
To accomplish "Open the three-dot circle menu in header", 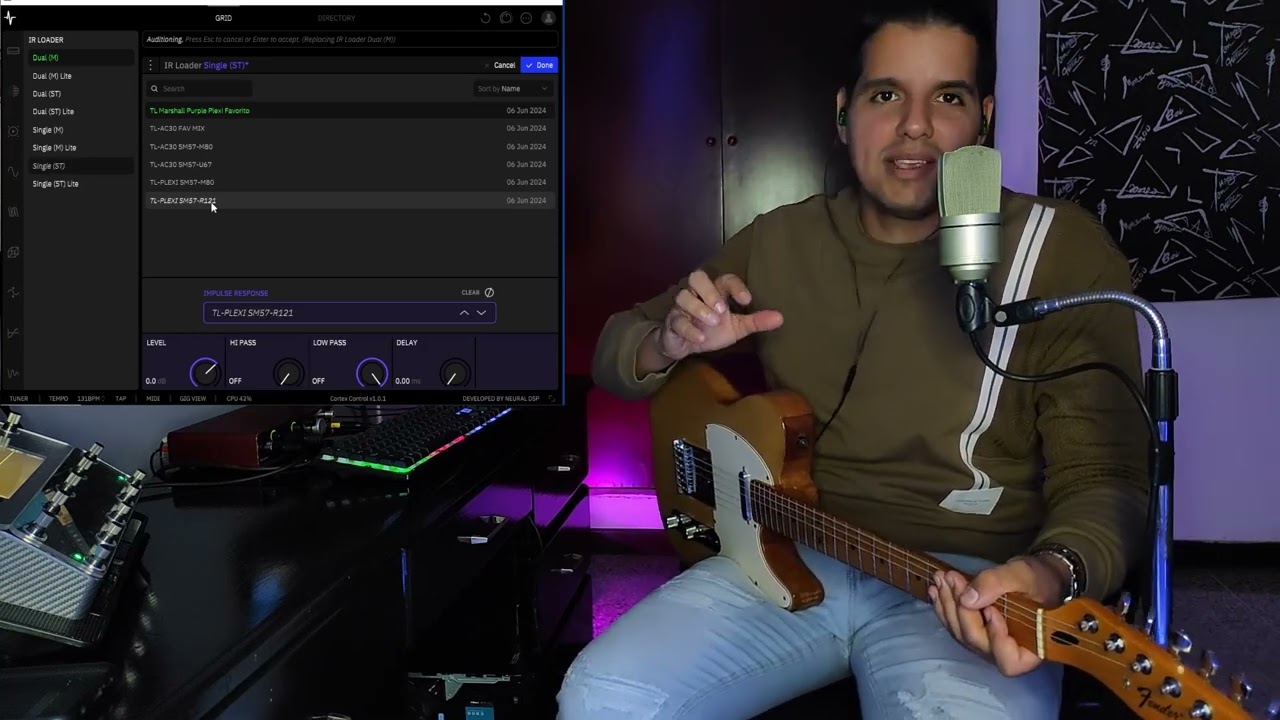I will (527, 18).
